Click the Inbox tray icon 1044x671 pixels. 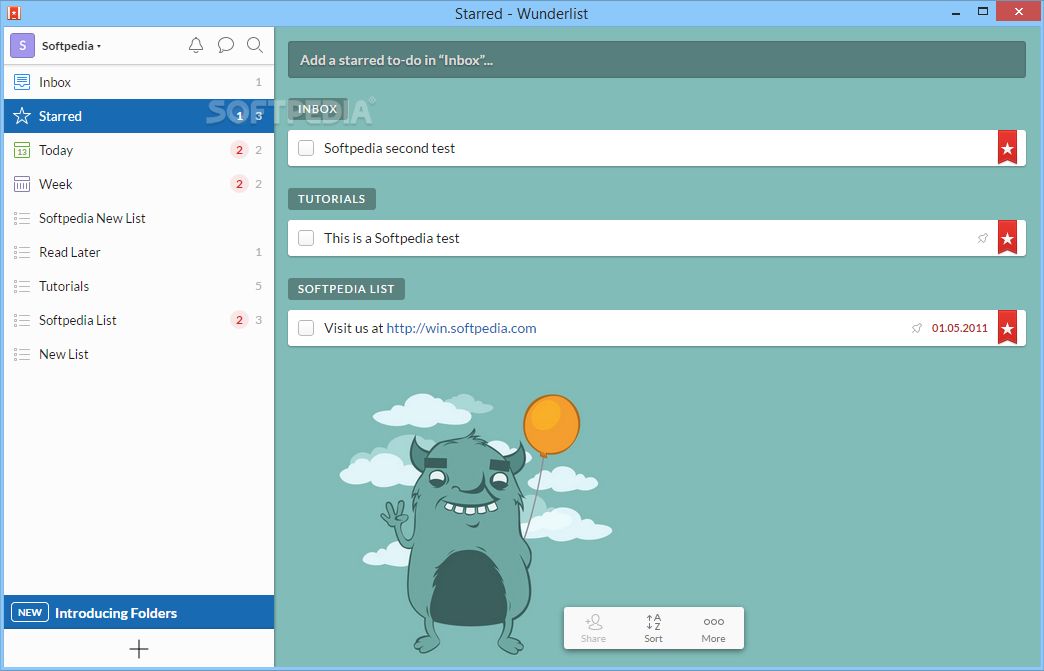22,82
